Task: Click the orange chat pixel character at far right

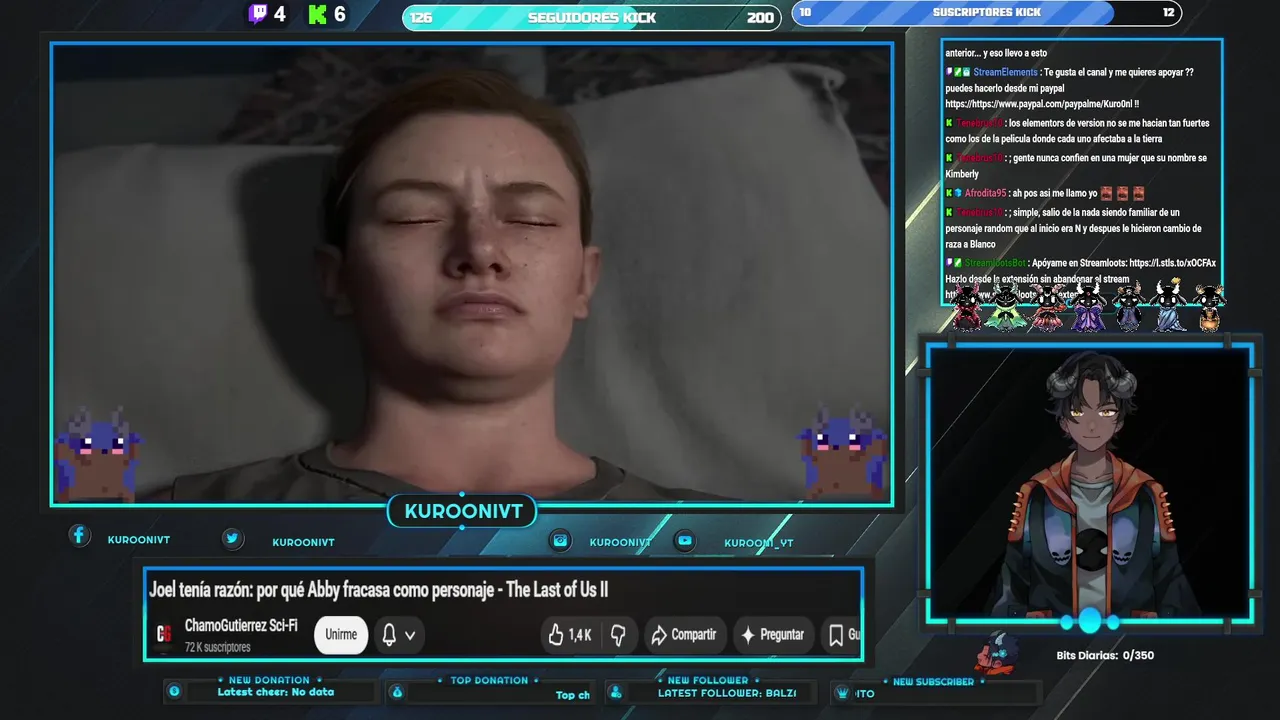Action: [1208, 307]
